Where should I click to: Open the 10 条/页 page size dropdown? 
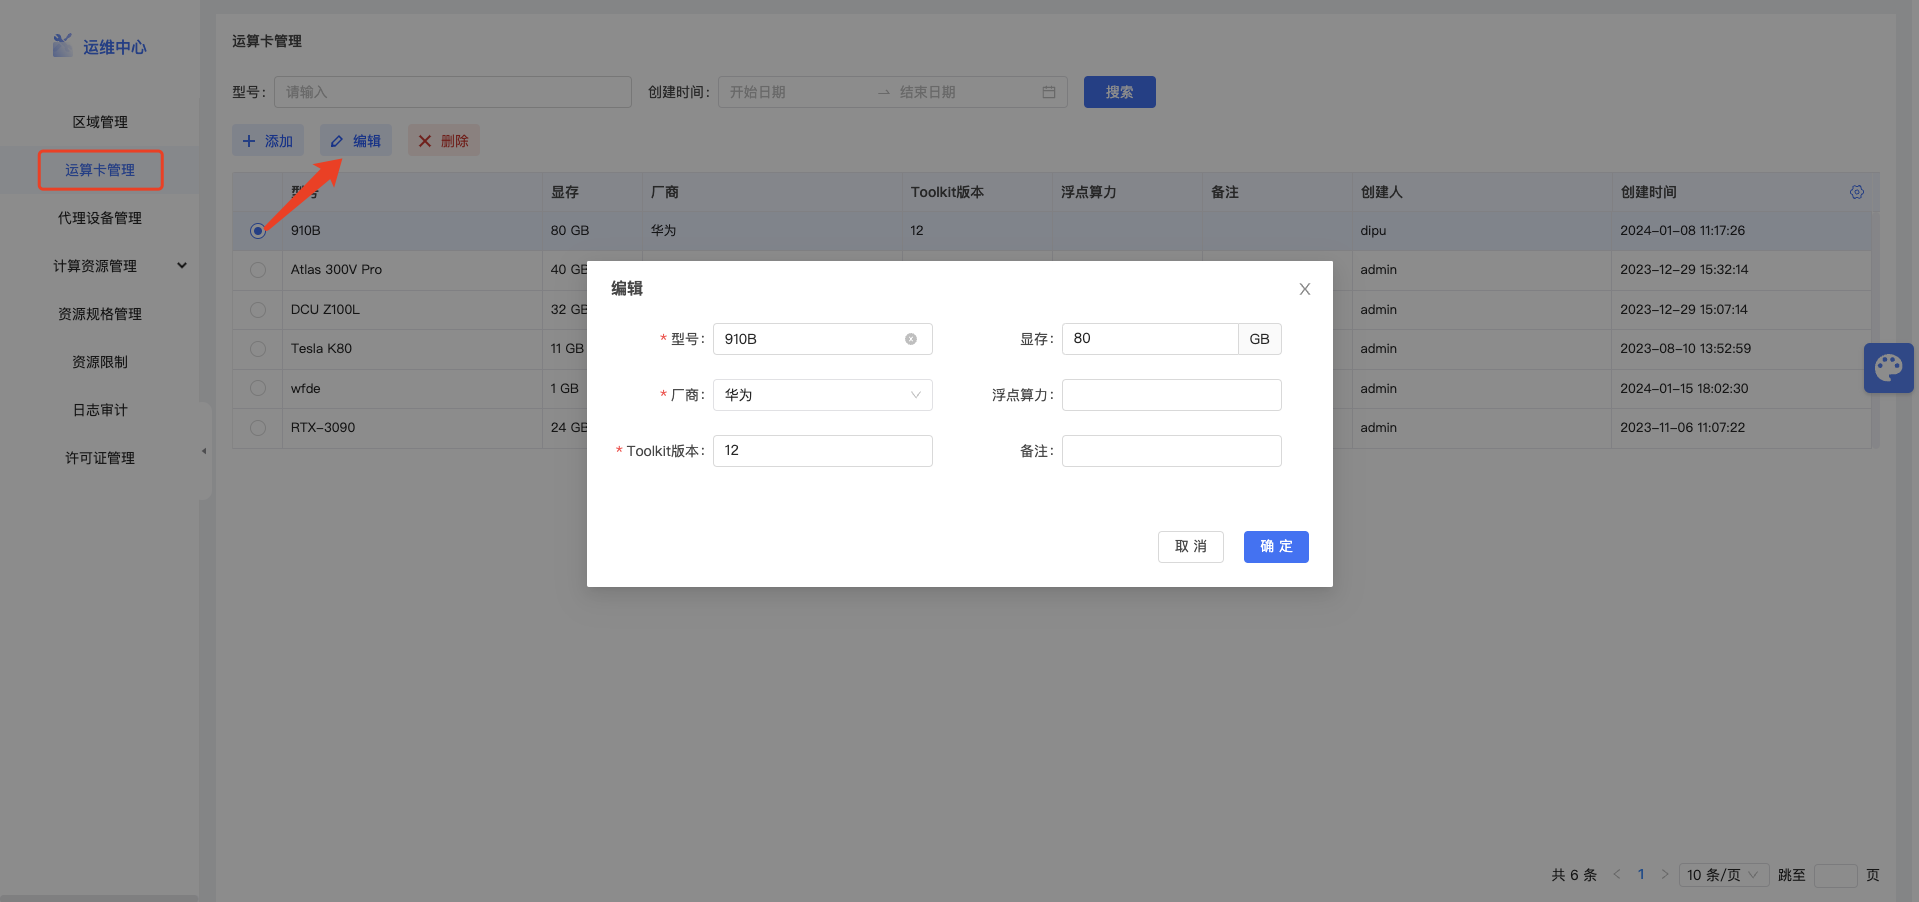1724,875
